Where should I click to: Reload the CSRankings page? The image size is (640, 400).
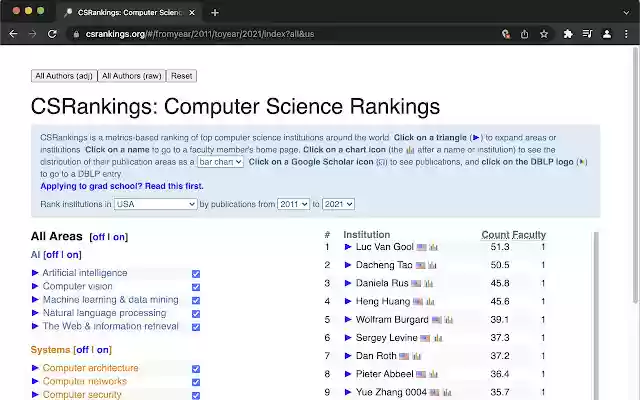pos(52,34)
